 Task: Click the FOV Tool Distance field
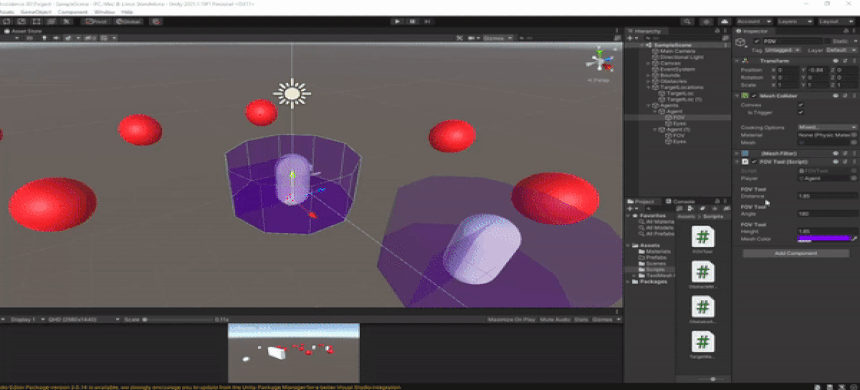(827, 196)
